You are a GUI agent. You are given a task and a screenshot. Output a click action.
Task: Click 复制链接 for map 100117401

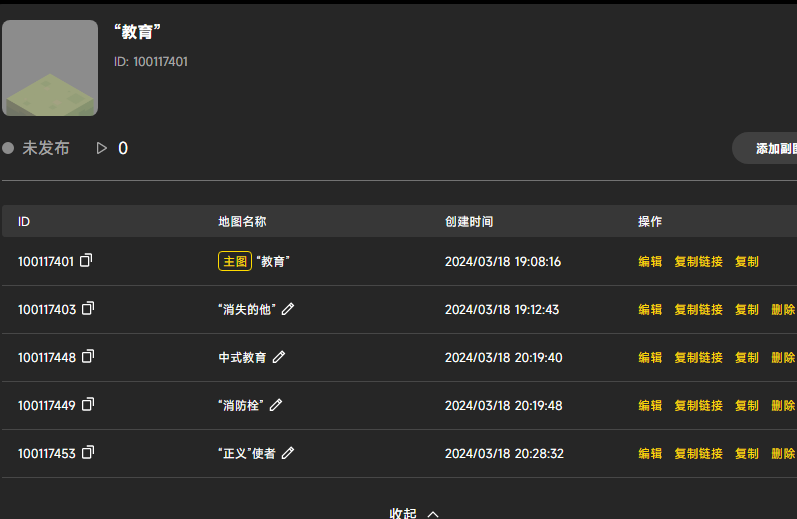tap(698, 261)
